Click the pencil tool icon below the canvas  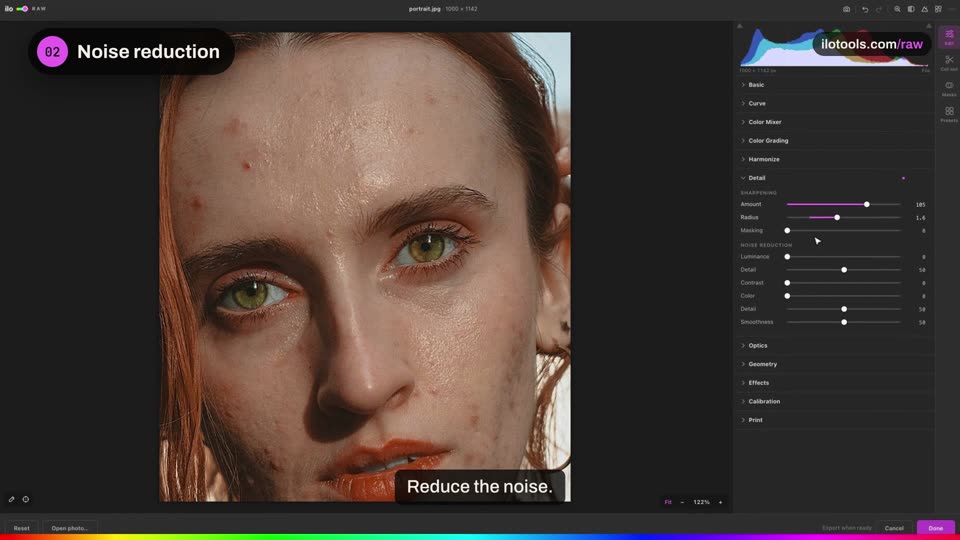12,500
